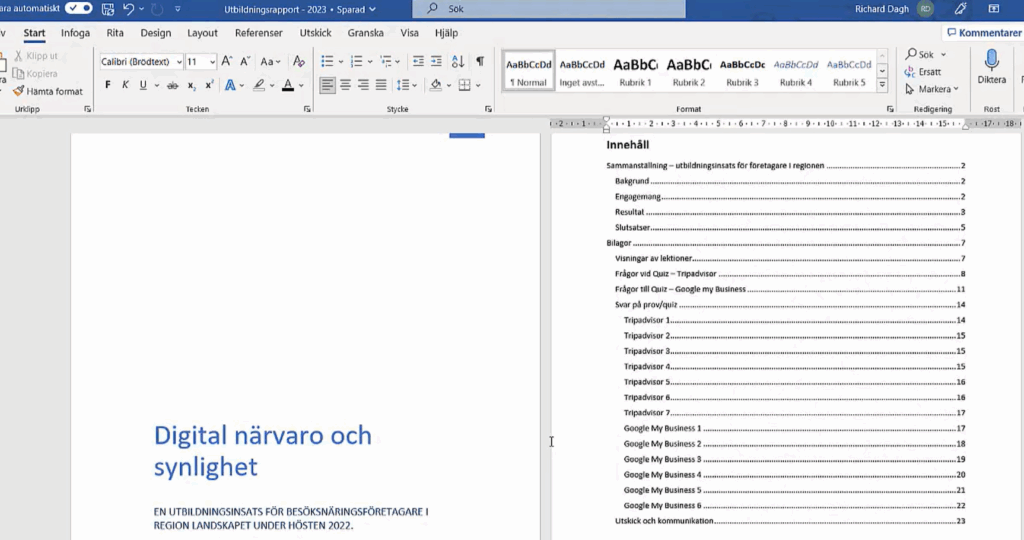Open the font size dropdown
This screenshot has width=1024, height=540.
[x=212, y=62]
